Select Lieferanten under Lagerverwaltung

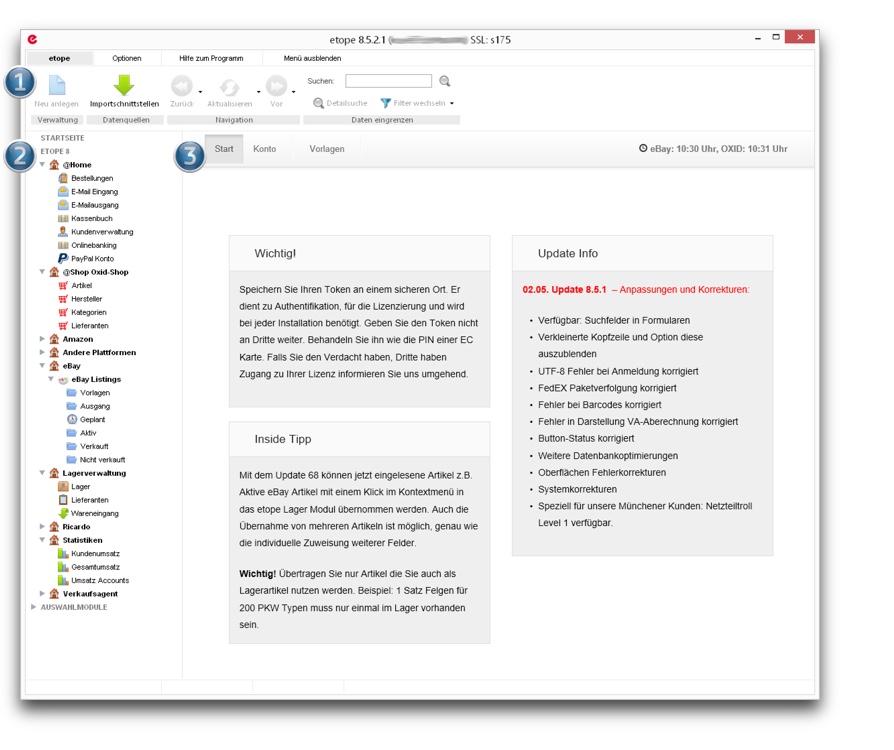90,500
